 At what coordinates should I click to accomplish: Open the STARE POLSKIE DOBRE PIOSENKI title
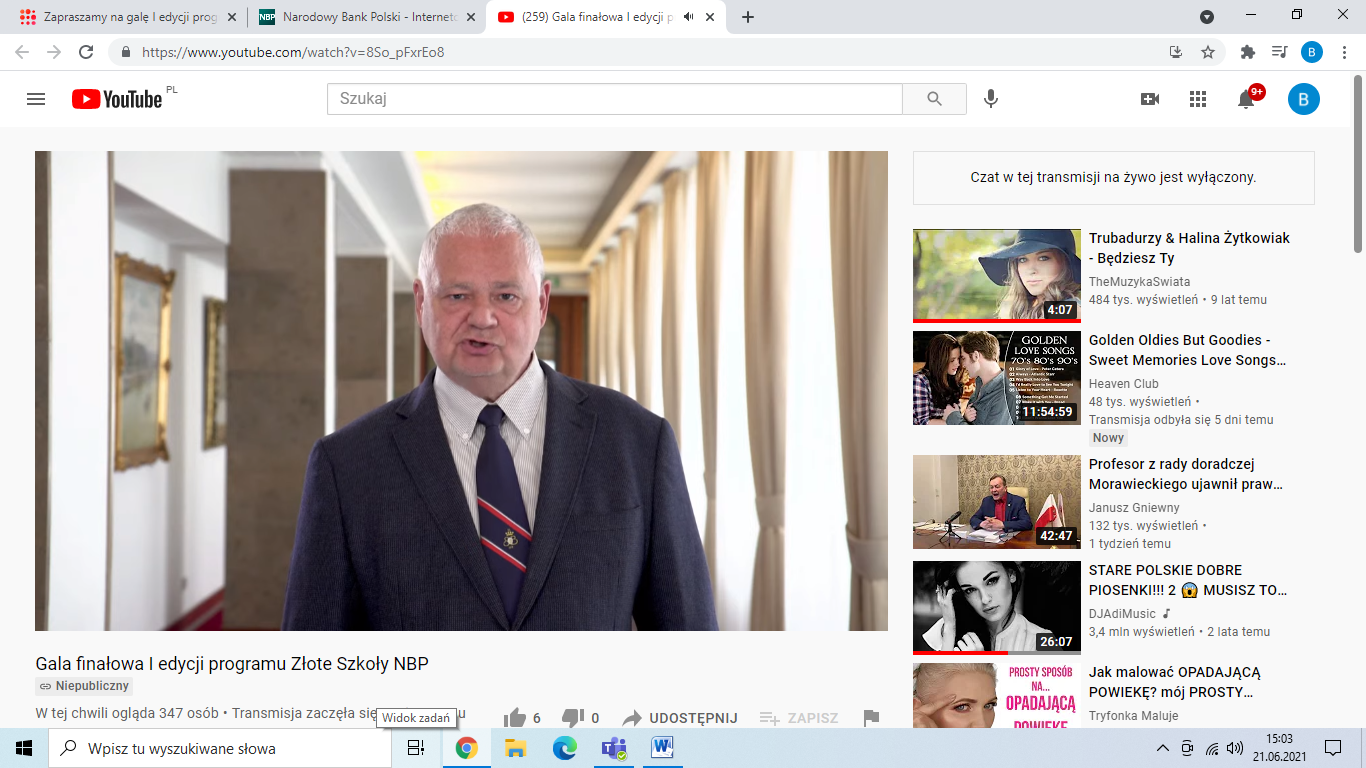1188,580
